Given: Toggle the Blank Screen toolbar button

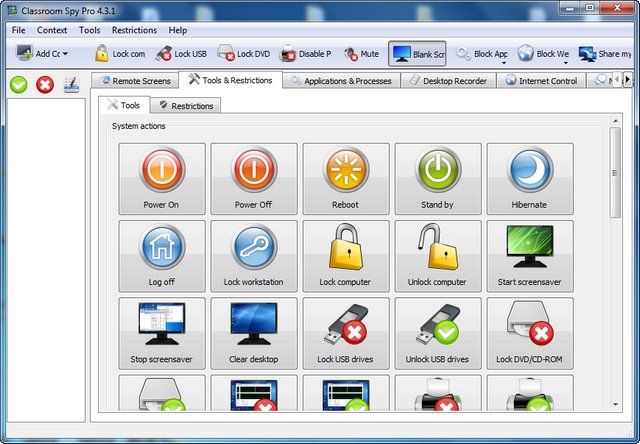Looking at the screenshot, I should (417, 54).
